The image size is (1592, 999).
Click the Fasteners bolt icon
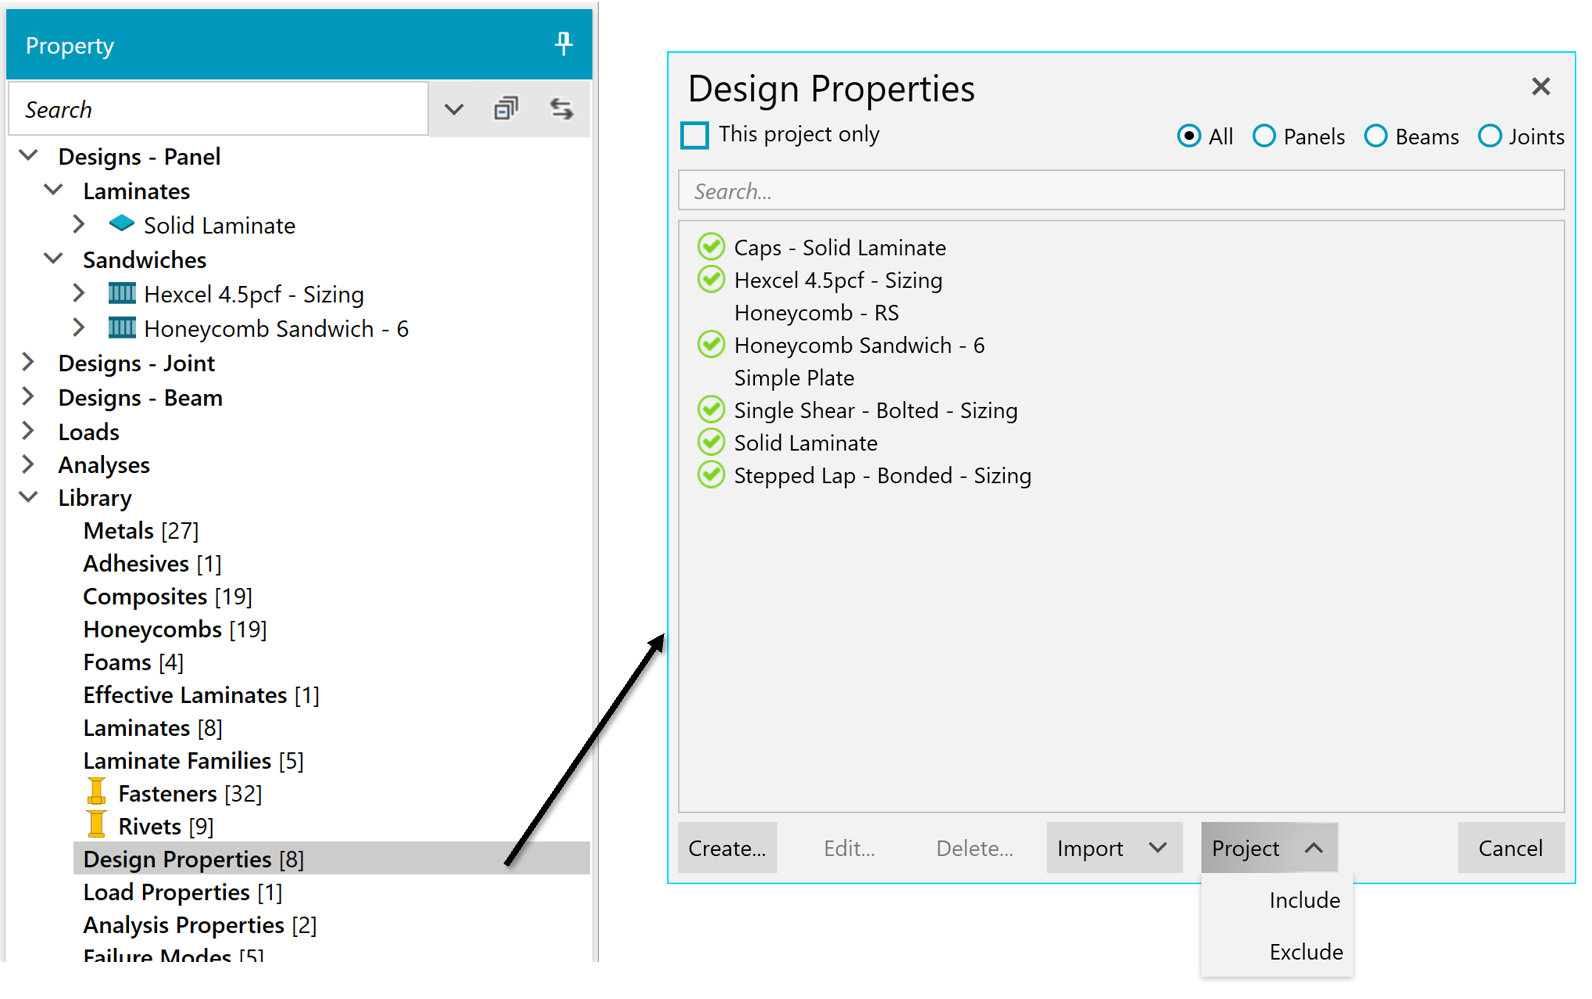[97, 792]
